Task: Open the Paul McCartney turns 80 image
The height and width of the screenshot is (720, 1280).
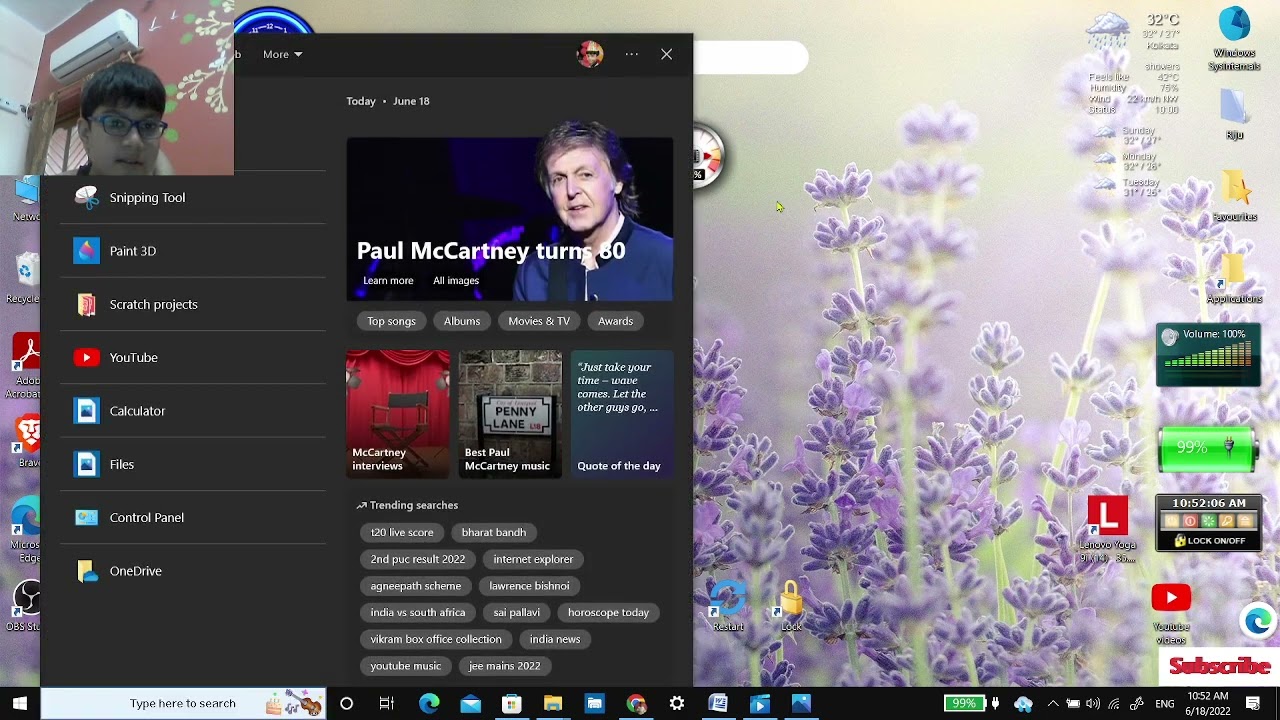Action: coord(510,219)
